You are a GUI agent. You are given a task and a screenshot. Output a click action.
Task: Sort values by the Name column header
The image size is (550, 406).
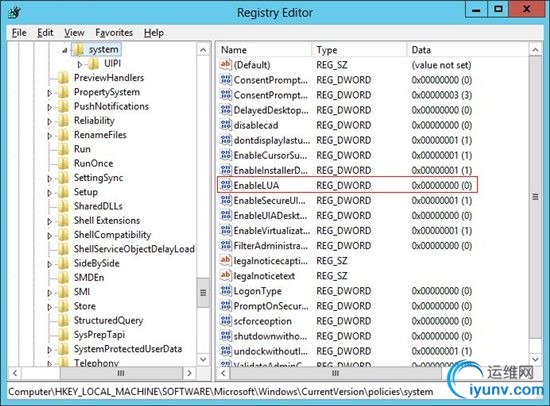(x=264, y=50)
